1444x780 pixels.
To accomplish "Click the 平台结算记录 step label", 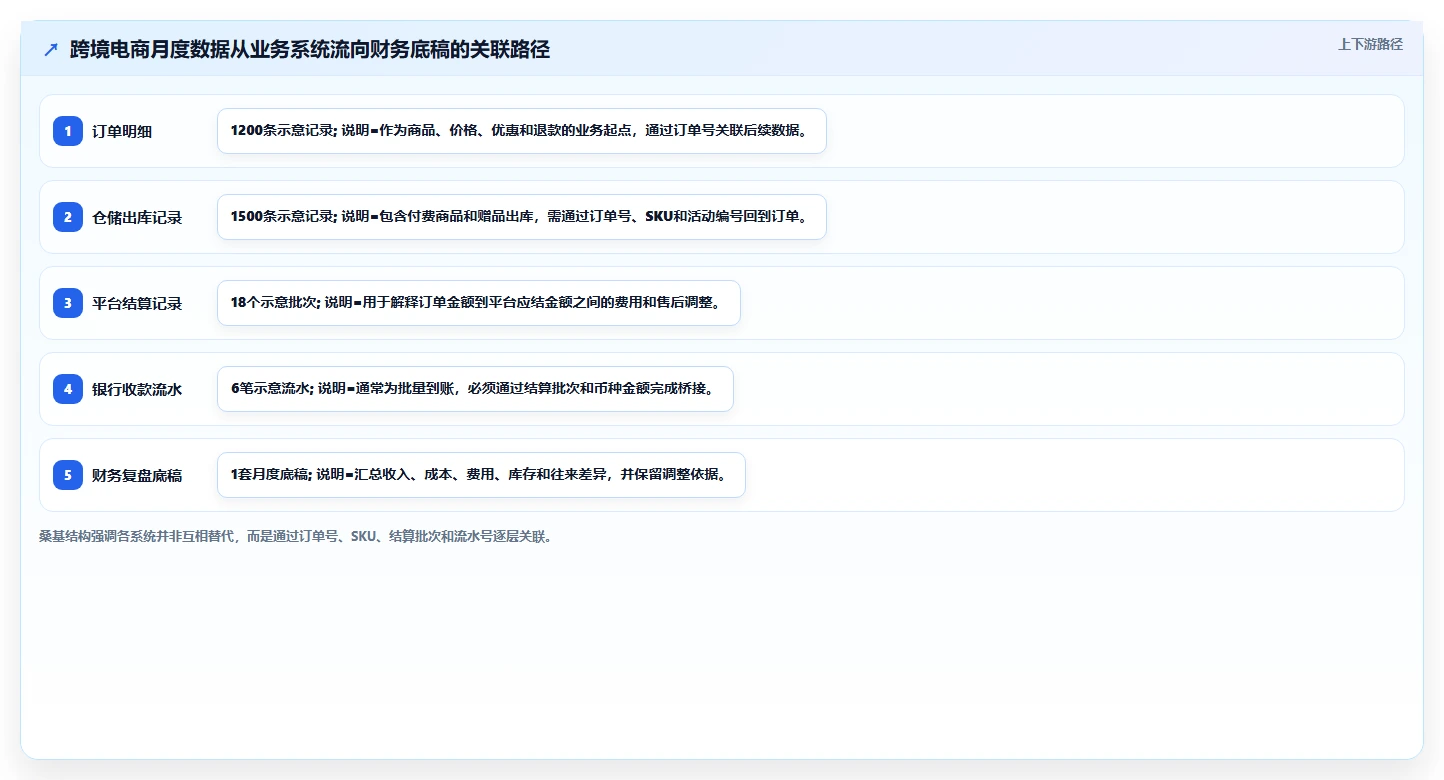I will 137,303.
